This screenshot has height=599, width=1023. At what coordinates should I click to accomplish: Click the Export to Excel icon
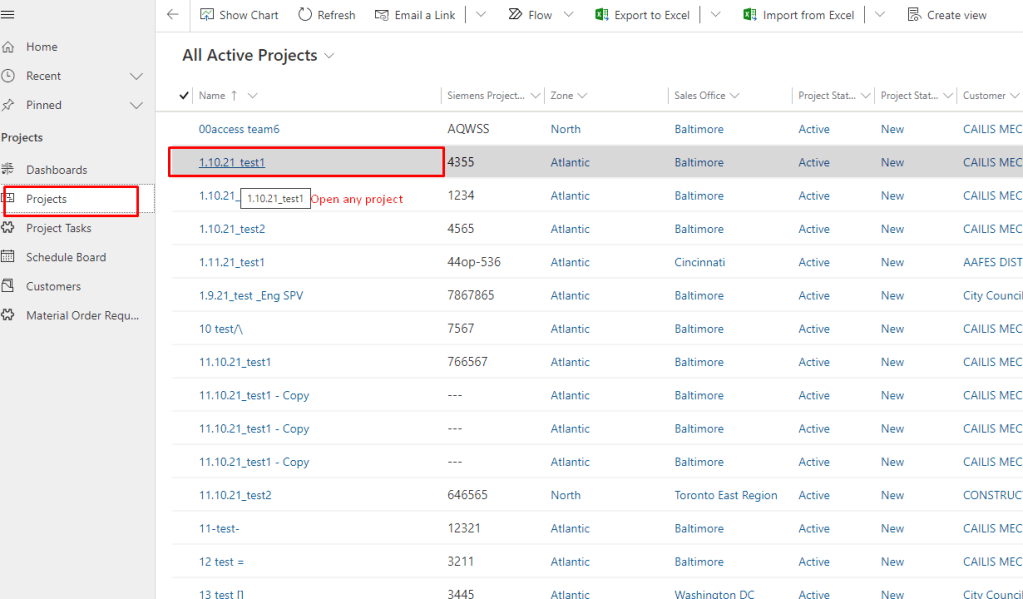[x=602, y=15]
